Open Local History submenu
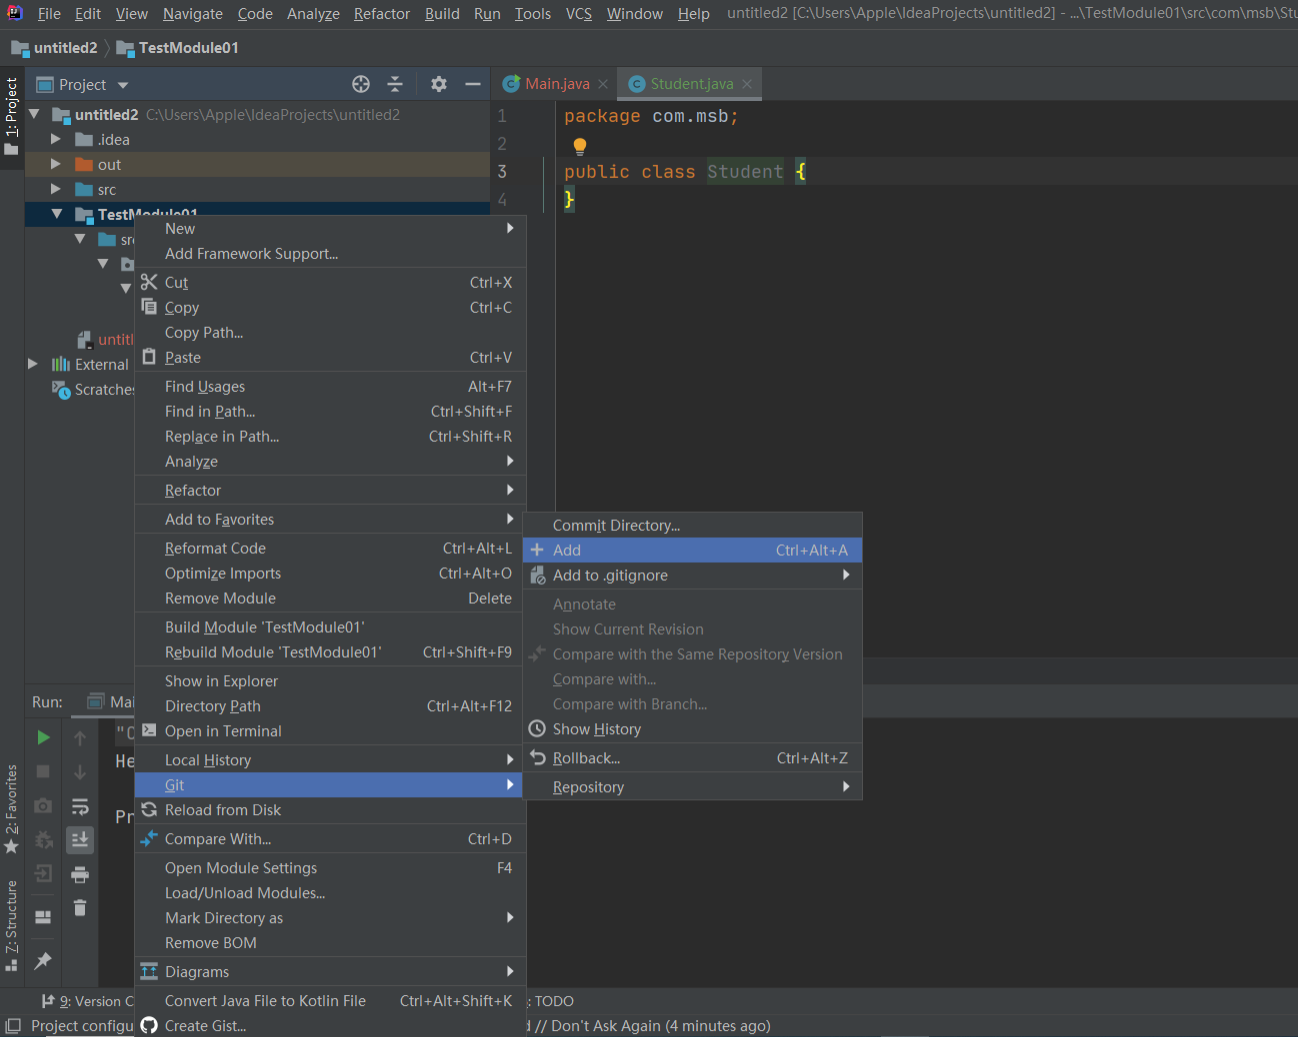Screen dimensions: 1298x1037 coord(330,760)
